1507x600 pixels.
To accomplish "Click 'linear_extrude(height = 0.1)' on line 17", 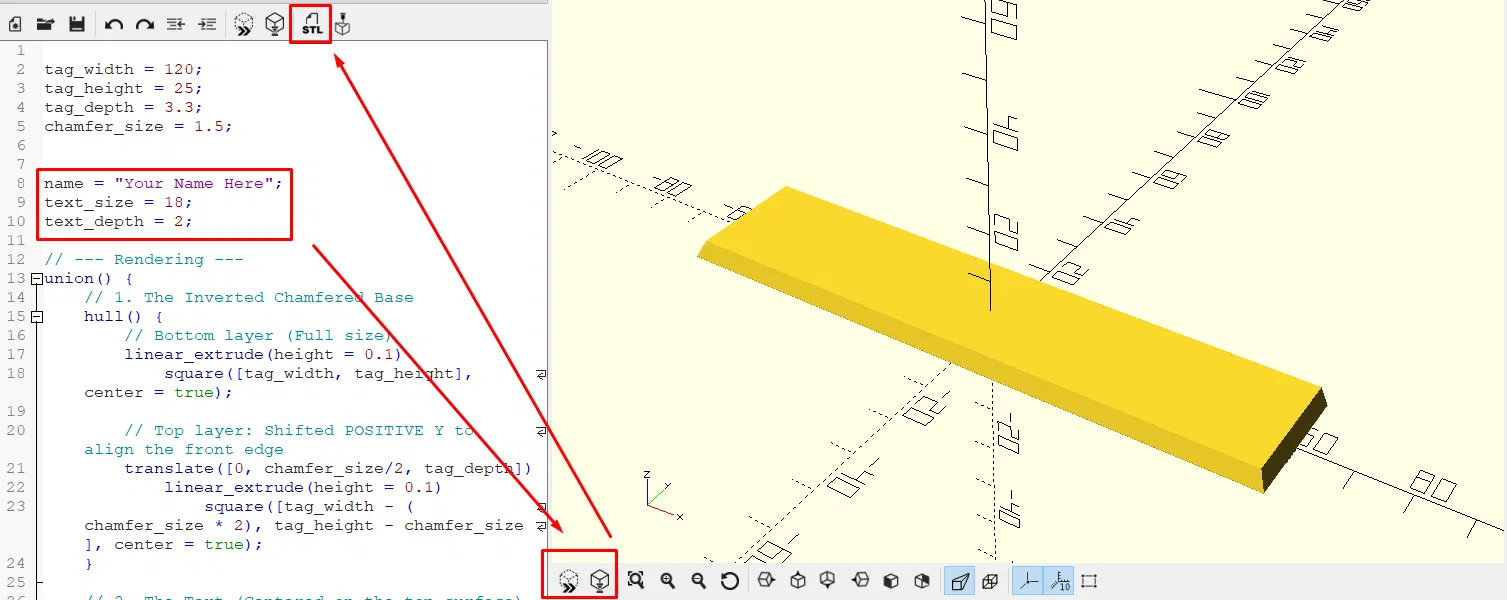I will pyautogui.click(x=263, y=355).
